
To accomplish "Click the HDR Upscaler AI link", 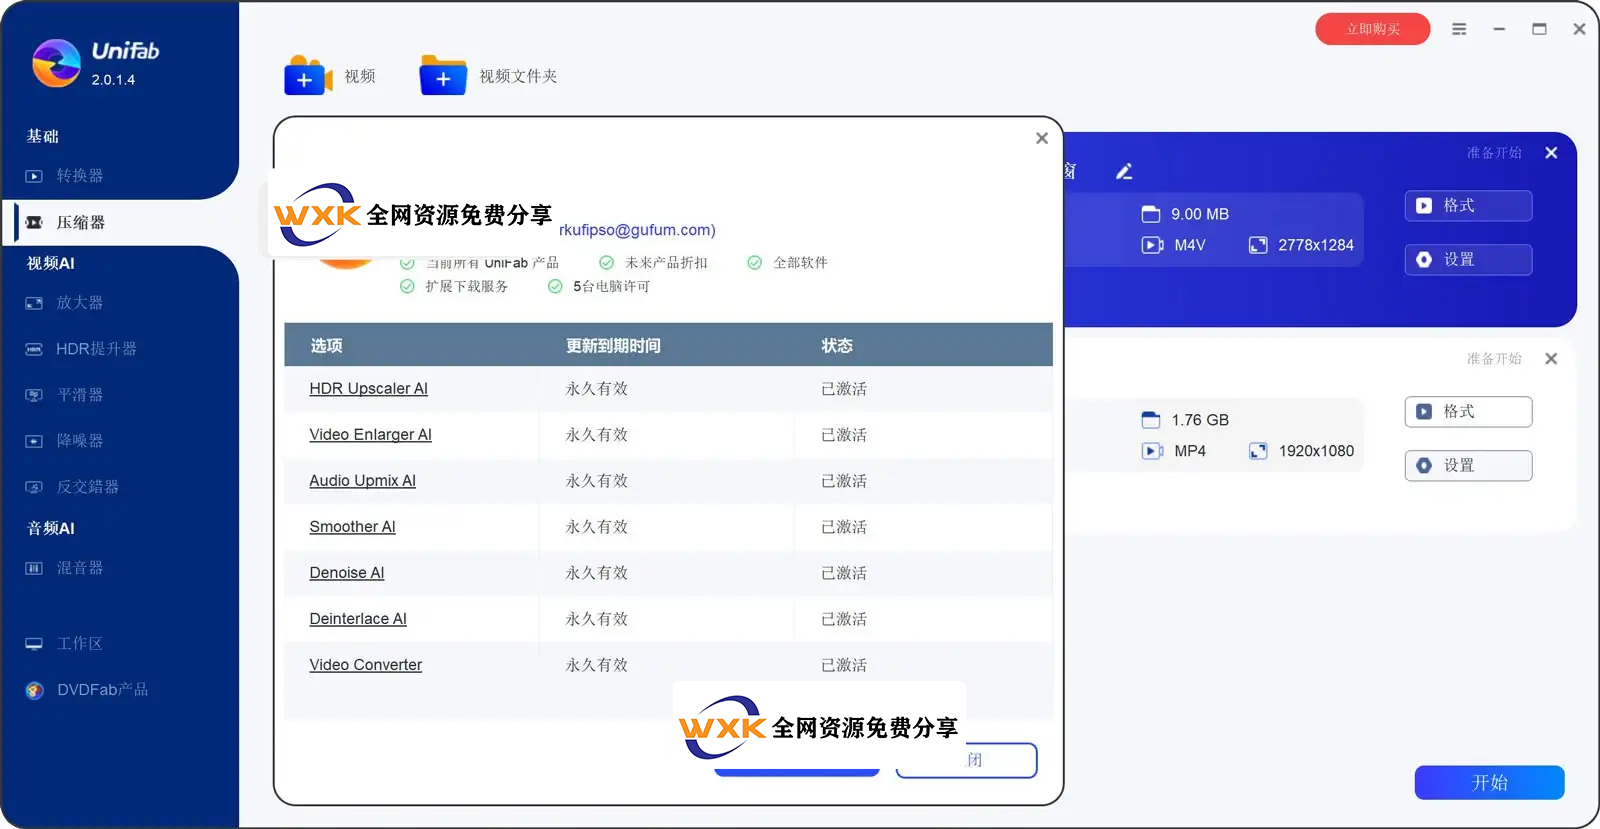I will point(368,389).
